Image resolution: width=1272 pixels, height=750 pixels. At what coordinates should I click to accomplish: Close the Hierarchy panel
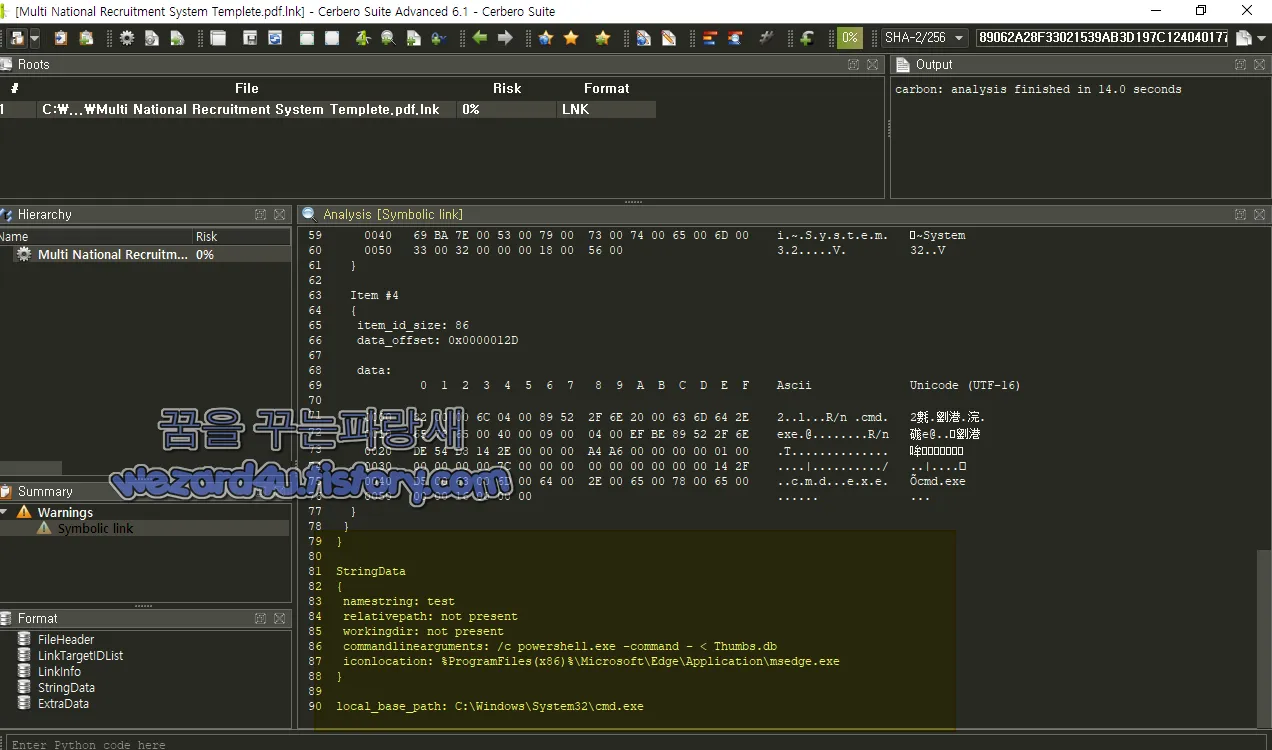pyautogui.click(x=279, y=214)
